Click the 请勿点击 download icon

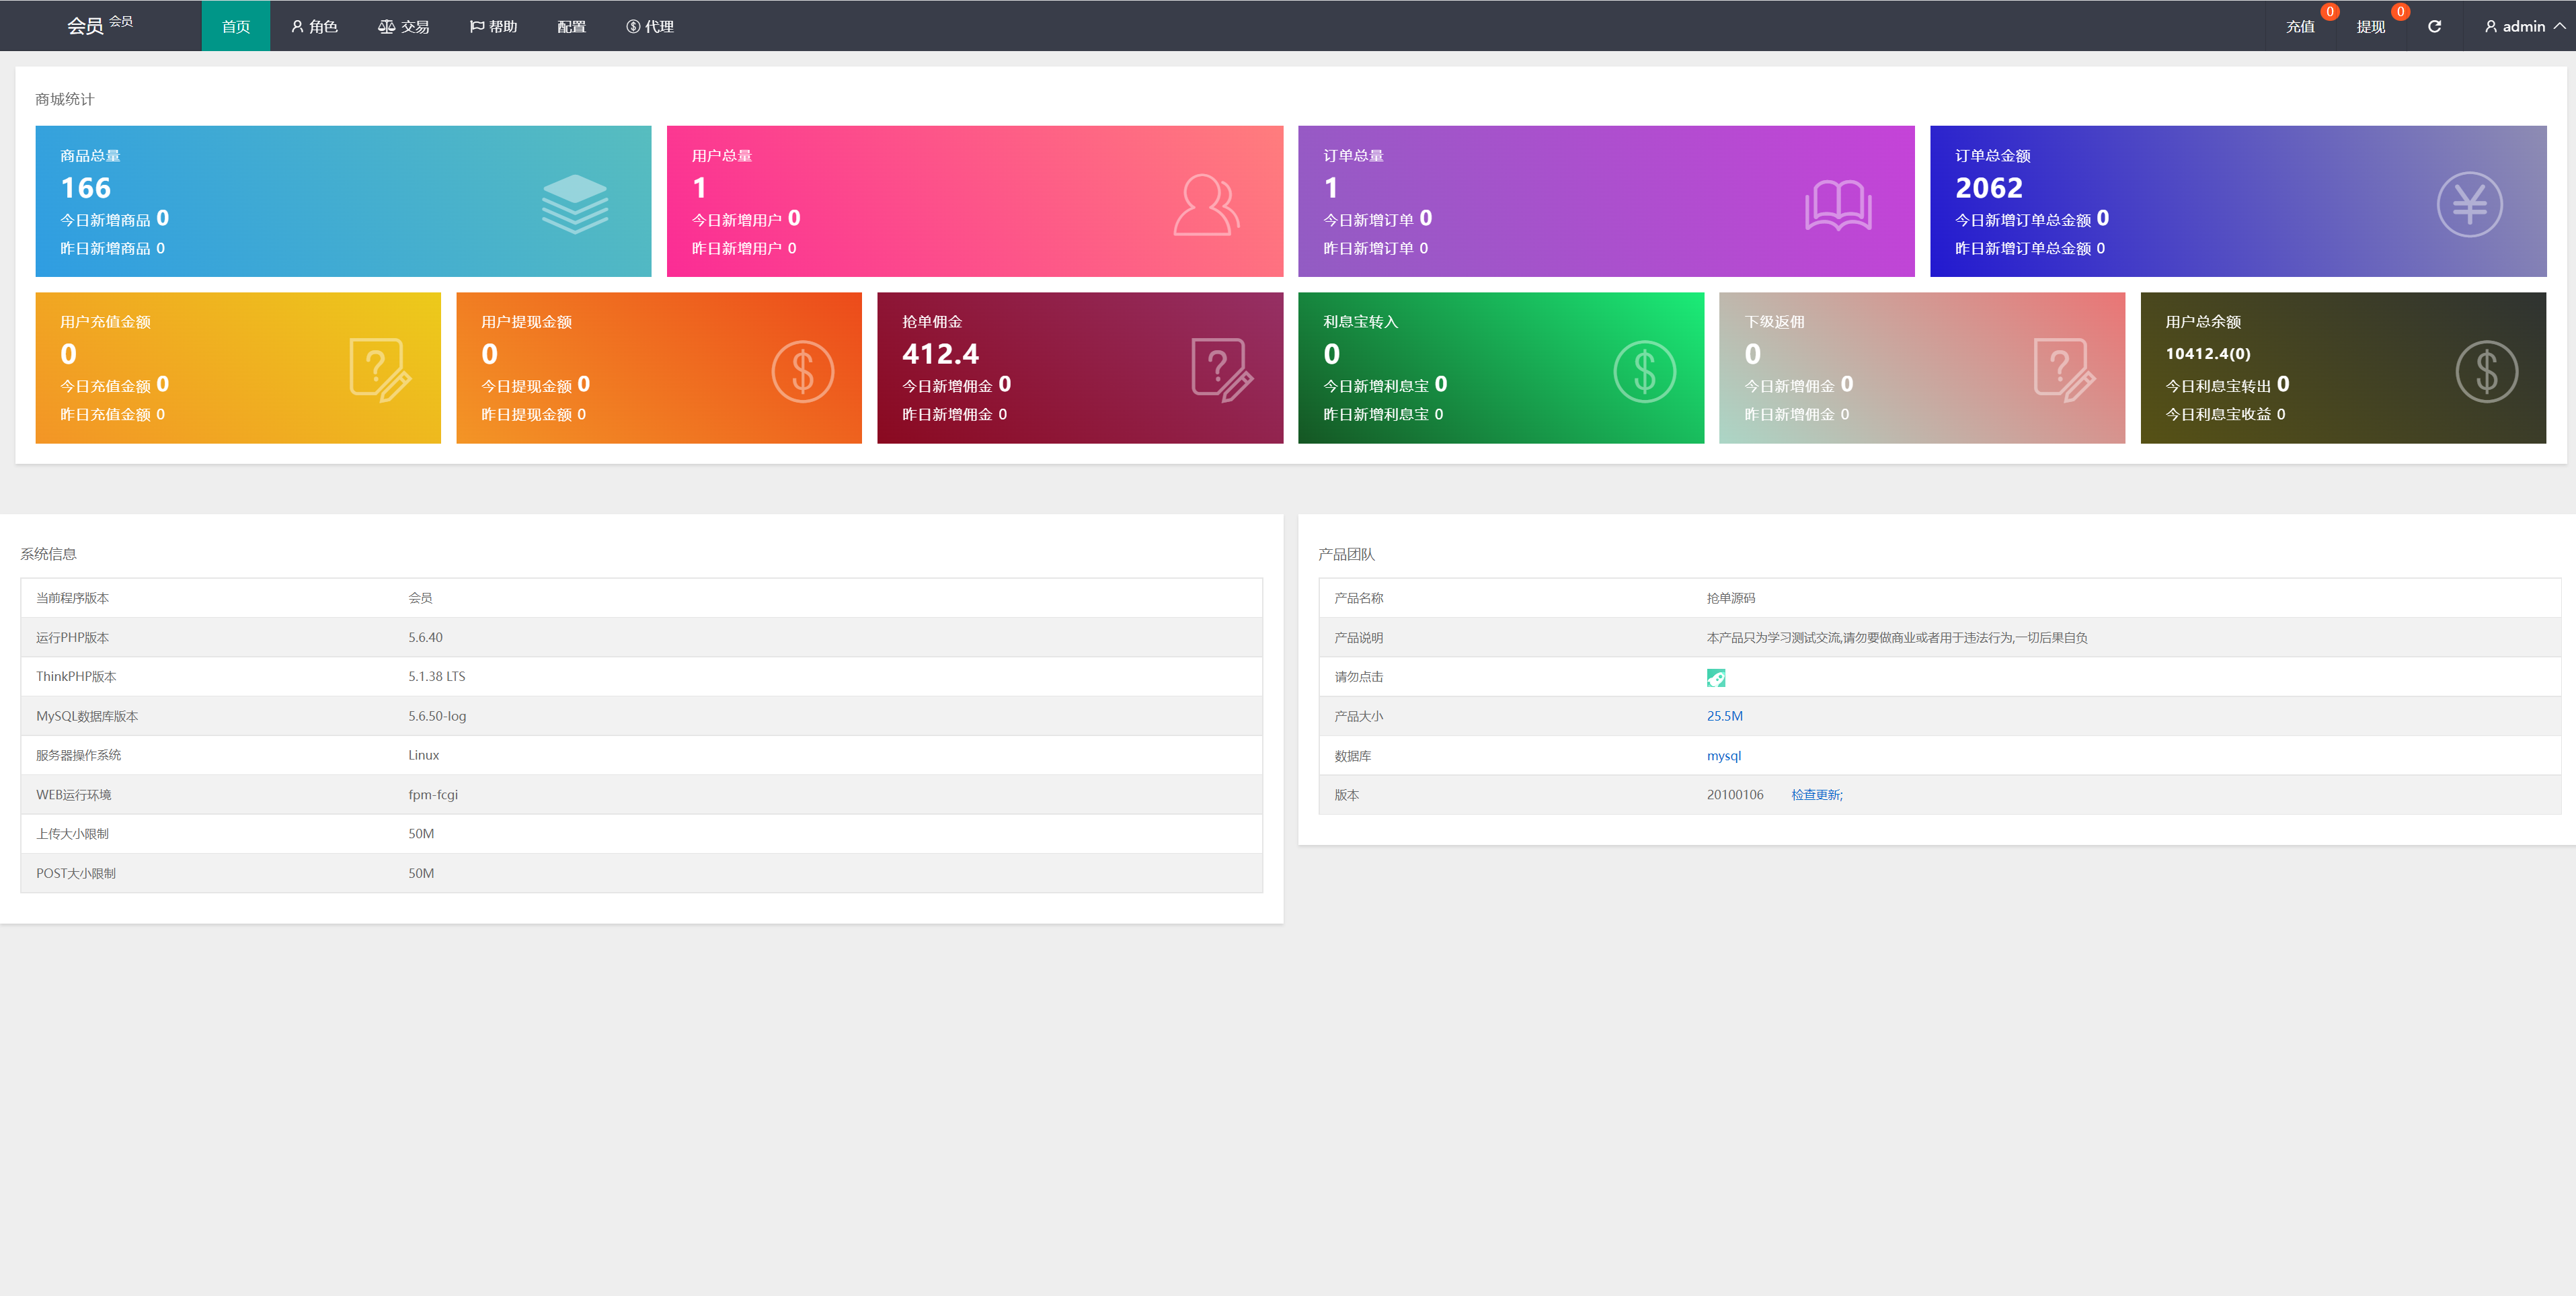[x=1716, y=676]
